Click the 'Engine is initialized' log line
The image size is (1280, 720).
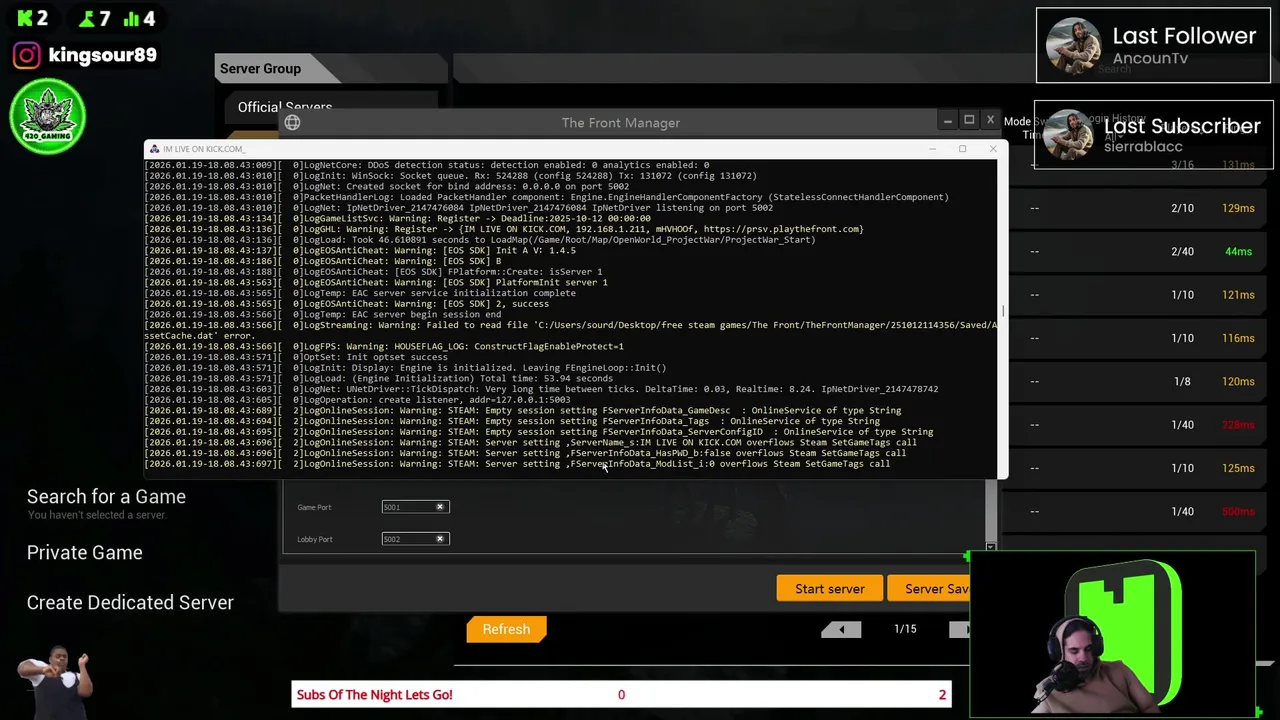[x=405, y=368]
